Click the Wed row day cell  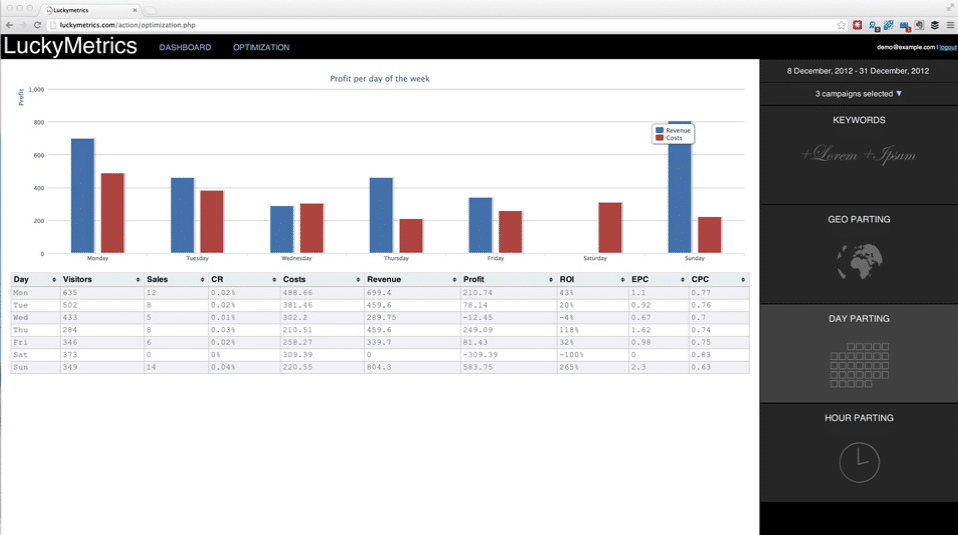coord(35,318)
